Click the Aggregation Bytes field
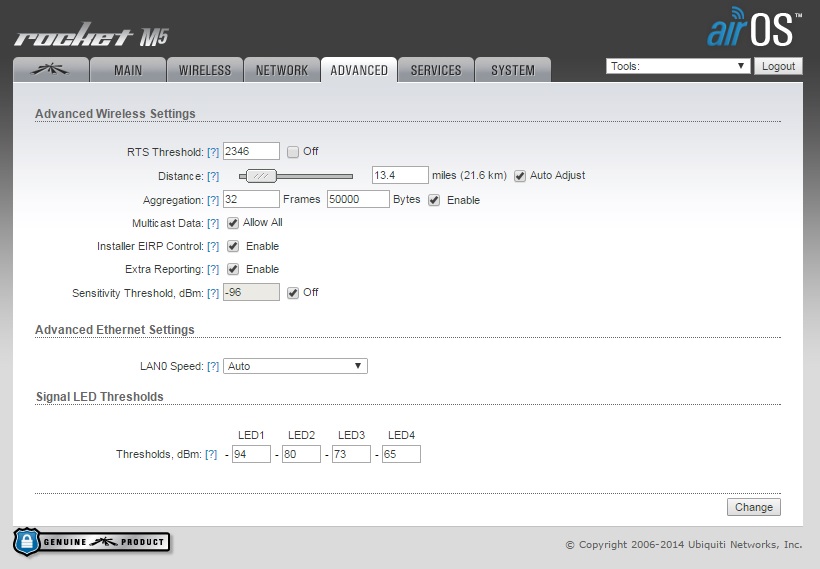This screenshot has height=569, width=820. coord(358,199)
